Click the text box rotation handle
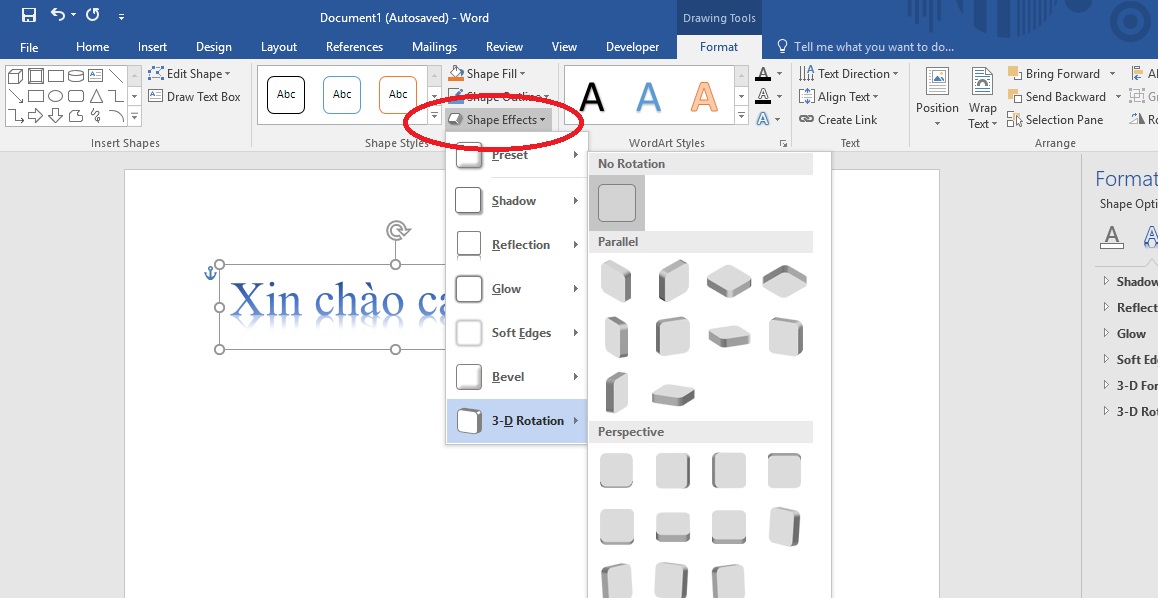The image size is (1158, 598). coord(397,231)
